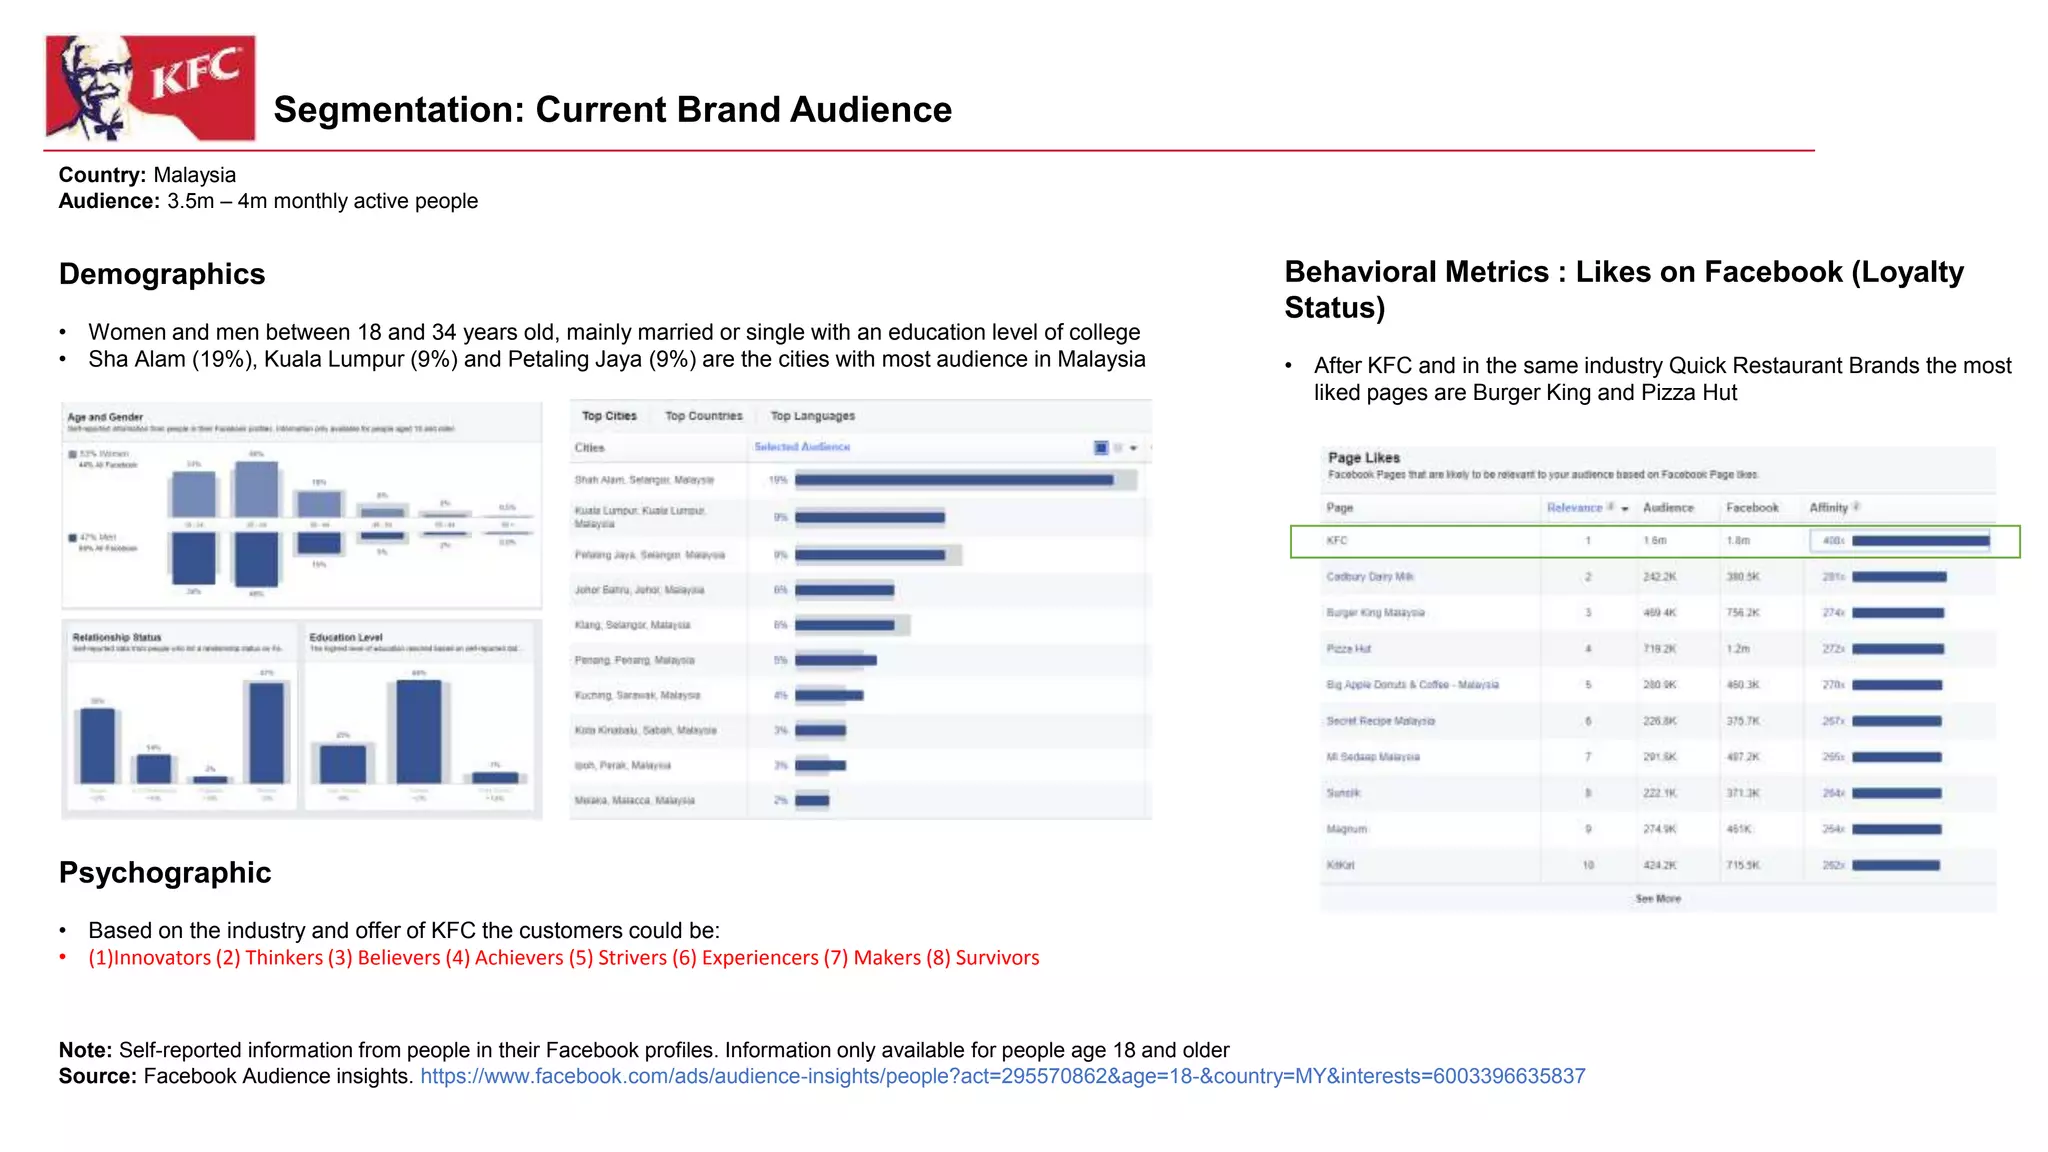The image size is (2048, 1152).
Task: Expand the See More page likes row
Action: point(1657,899)
